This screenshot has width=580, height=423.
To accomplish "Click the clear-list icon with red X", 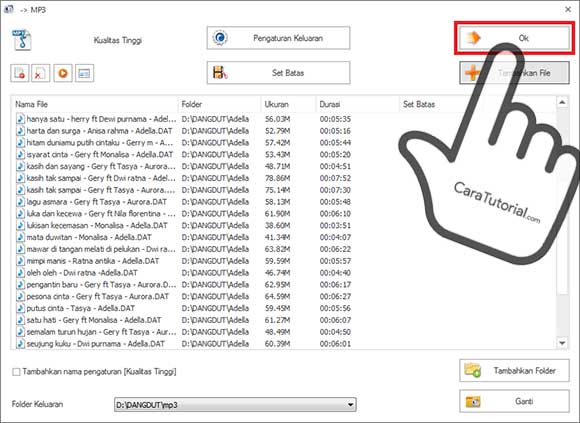I will pos(41,73).
